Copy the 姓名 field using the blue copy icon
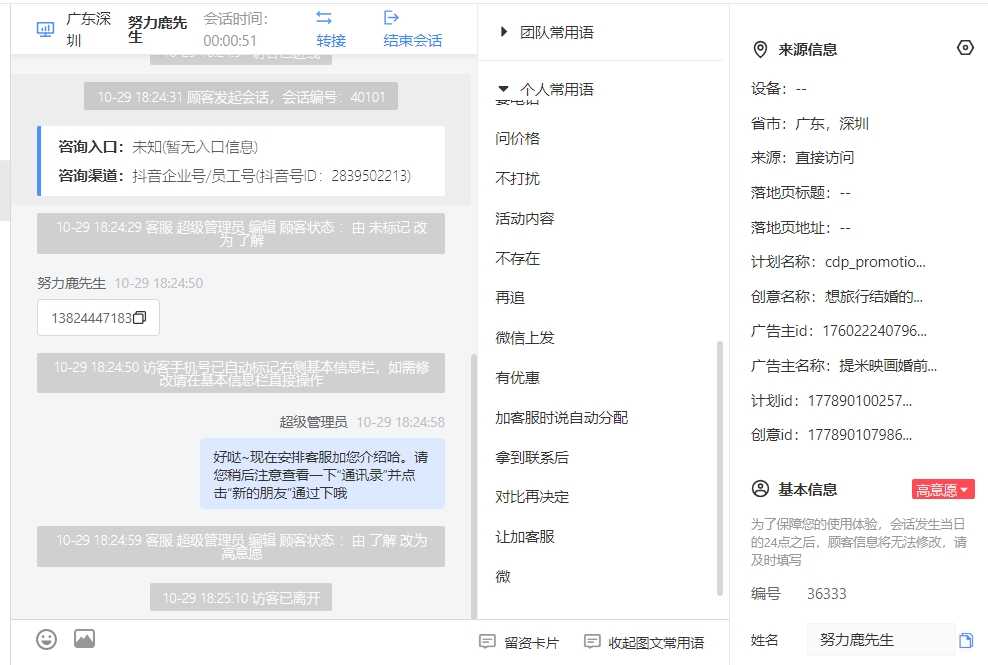This screenshot has height=665, width=988. coord(965,640)
